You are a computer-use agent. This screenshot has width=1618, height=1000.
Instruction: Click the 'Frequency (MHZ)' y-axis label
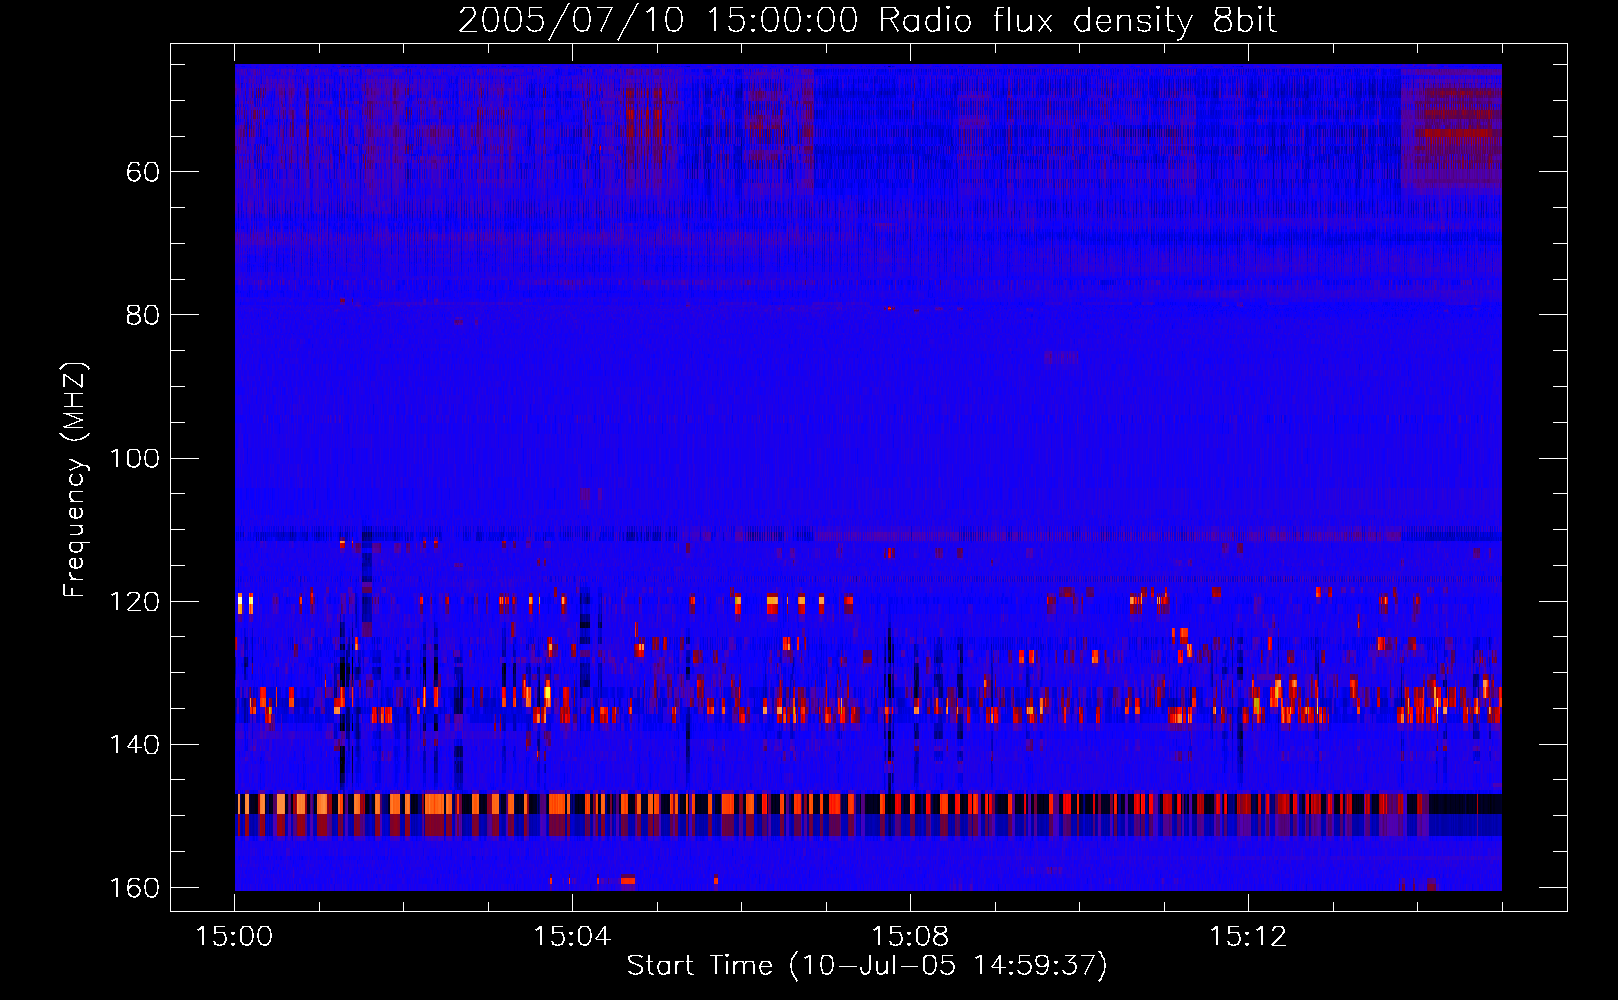click(75, 480)
